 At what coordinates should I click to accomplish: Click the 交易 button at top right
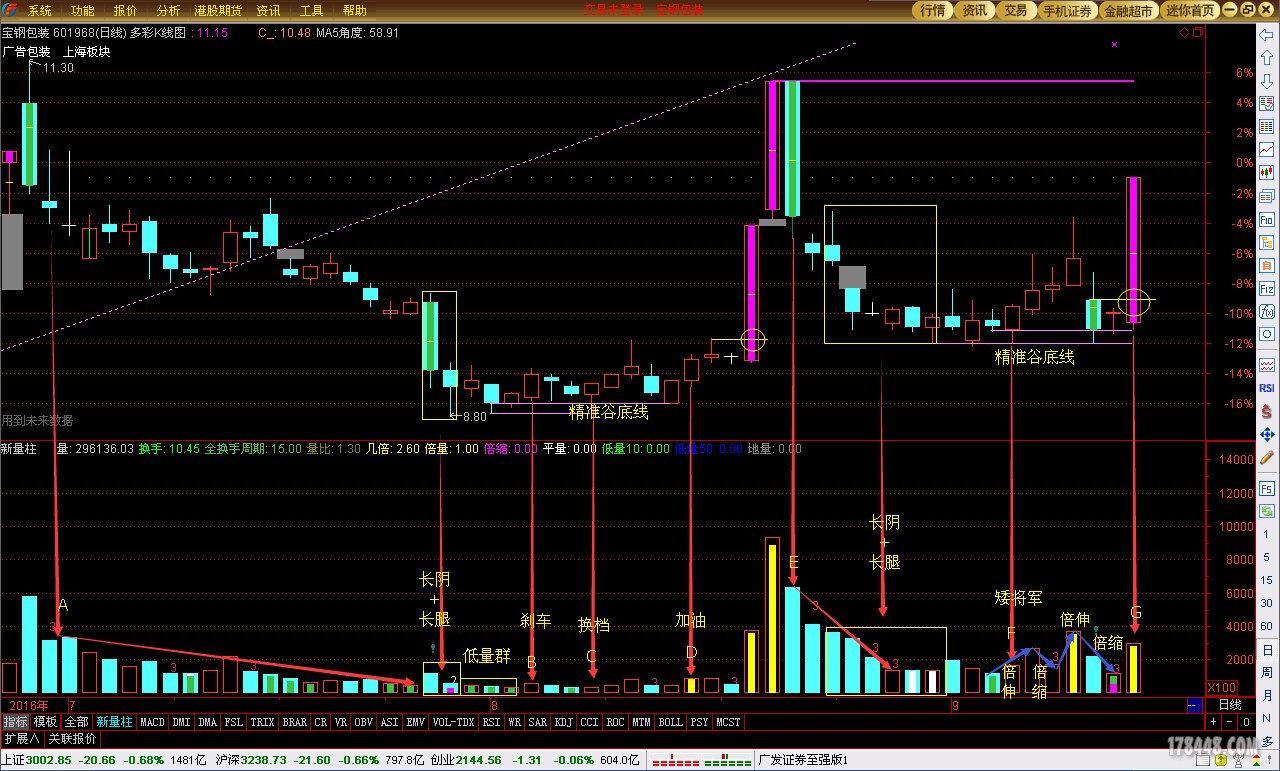tap(1015, 10)
